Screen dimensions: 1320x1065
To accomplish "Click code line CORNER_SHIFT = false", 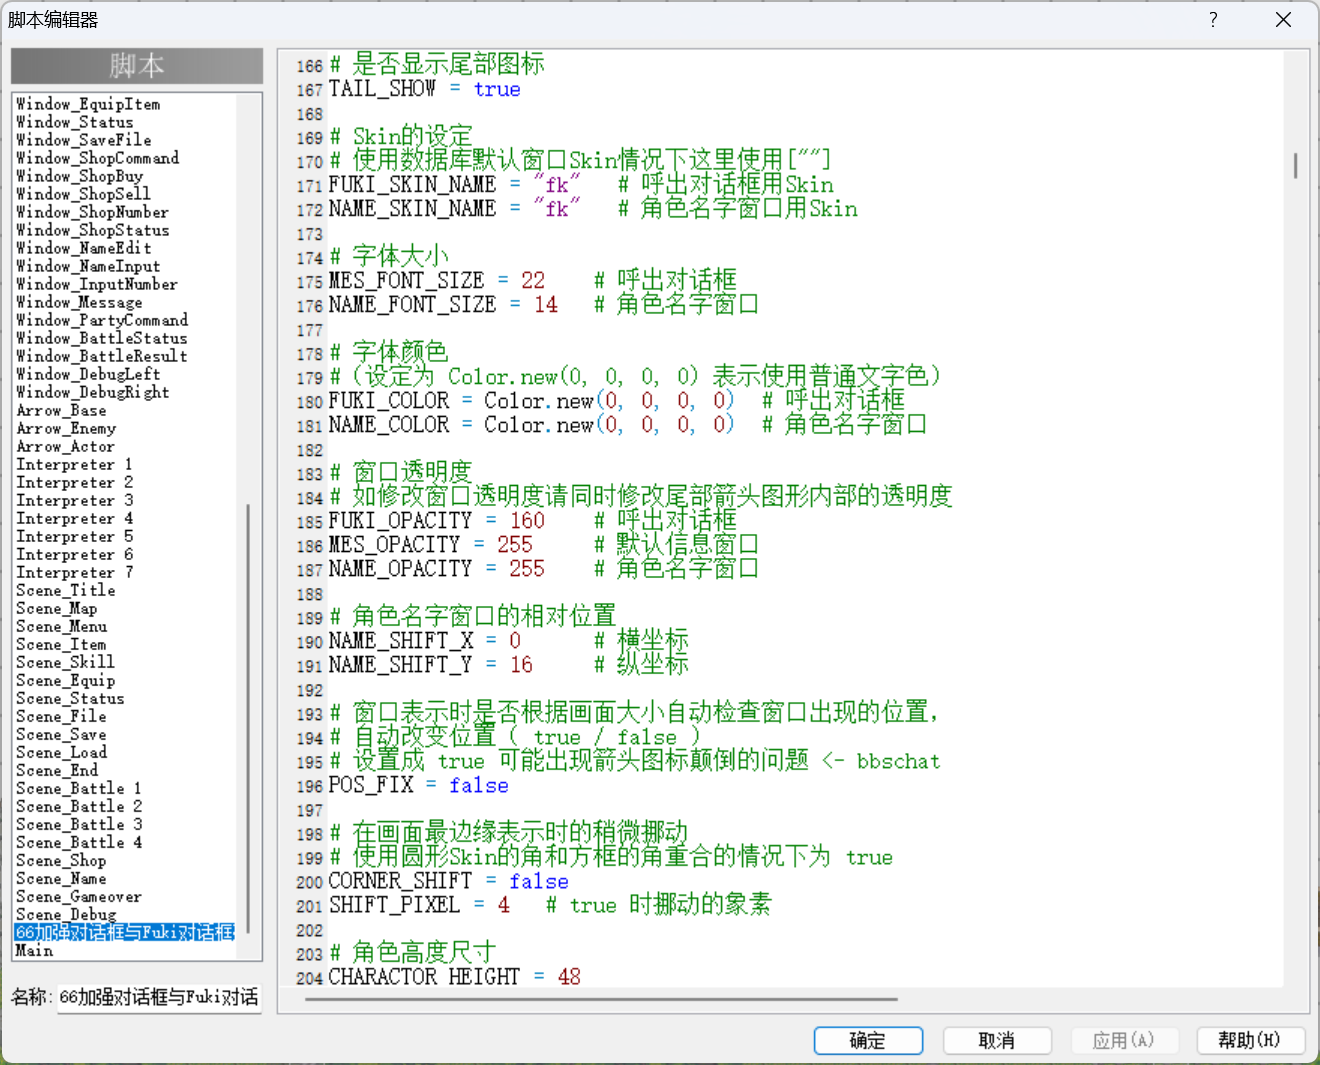I will [x=449, y=881].
